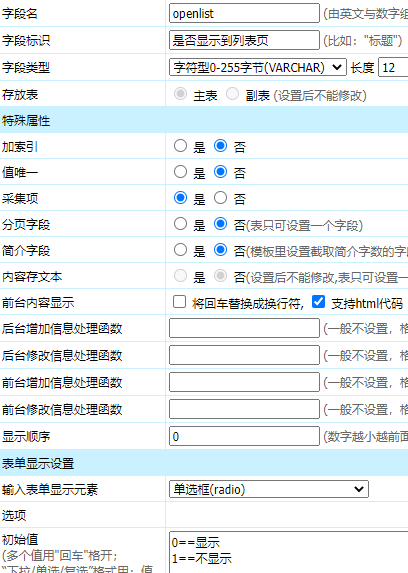Uncheck 支持html代码 checkbox
This screenshot has width=408, height=573.
click(318, 302)
